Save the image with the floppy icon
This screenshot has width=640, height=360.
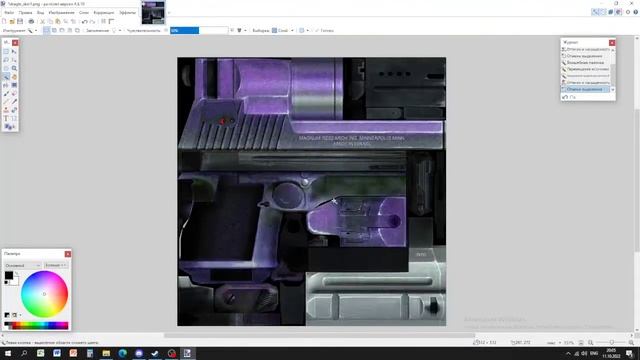(20, 21)
